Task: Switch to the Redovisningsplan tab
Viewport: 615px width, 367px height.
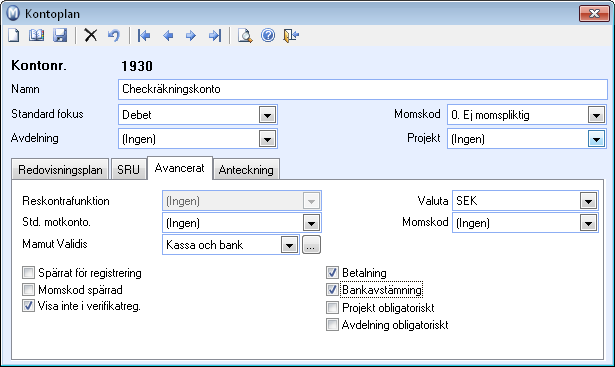Action: click(x=60, y=170)
